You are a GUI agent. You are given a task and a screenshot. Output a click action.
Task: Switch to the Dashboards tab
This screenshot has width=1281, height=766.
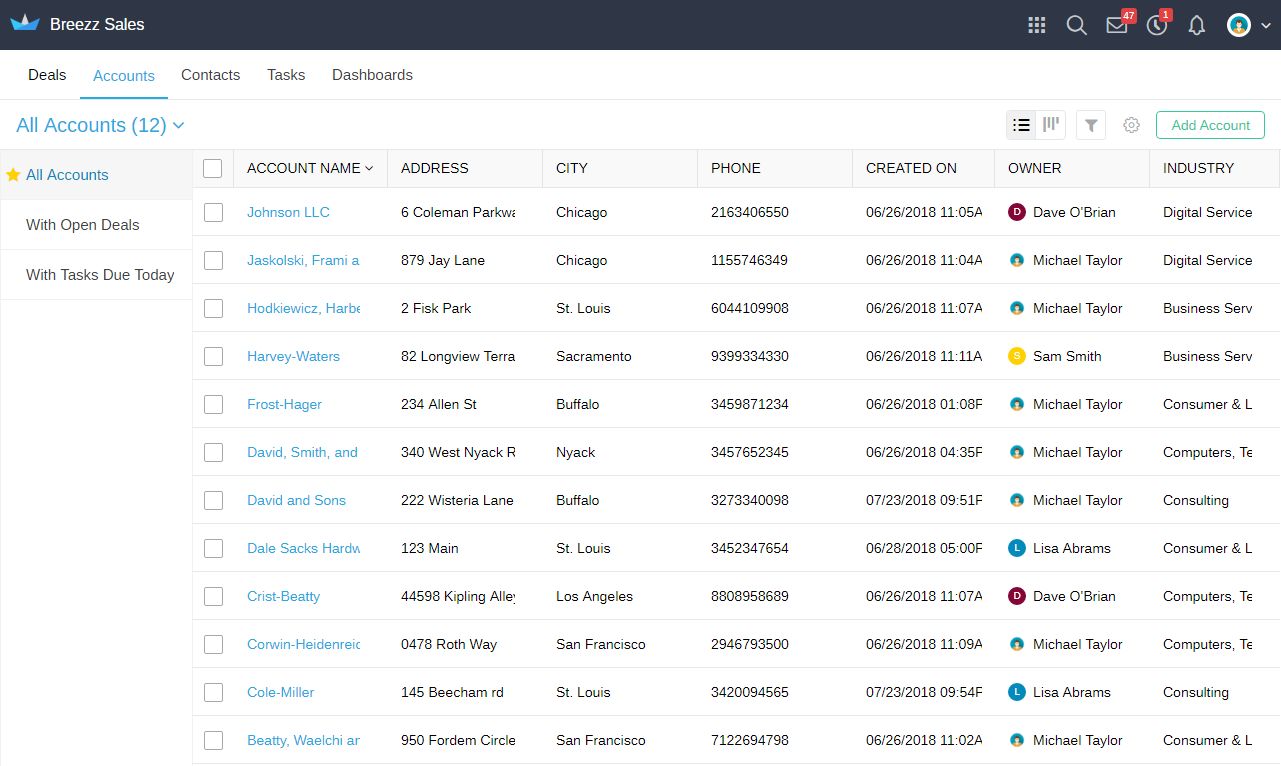(372, 75)
